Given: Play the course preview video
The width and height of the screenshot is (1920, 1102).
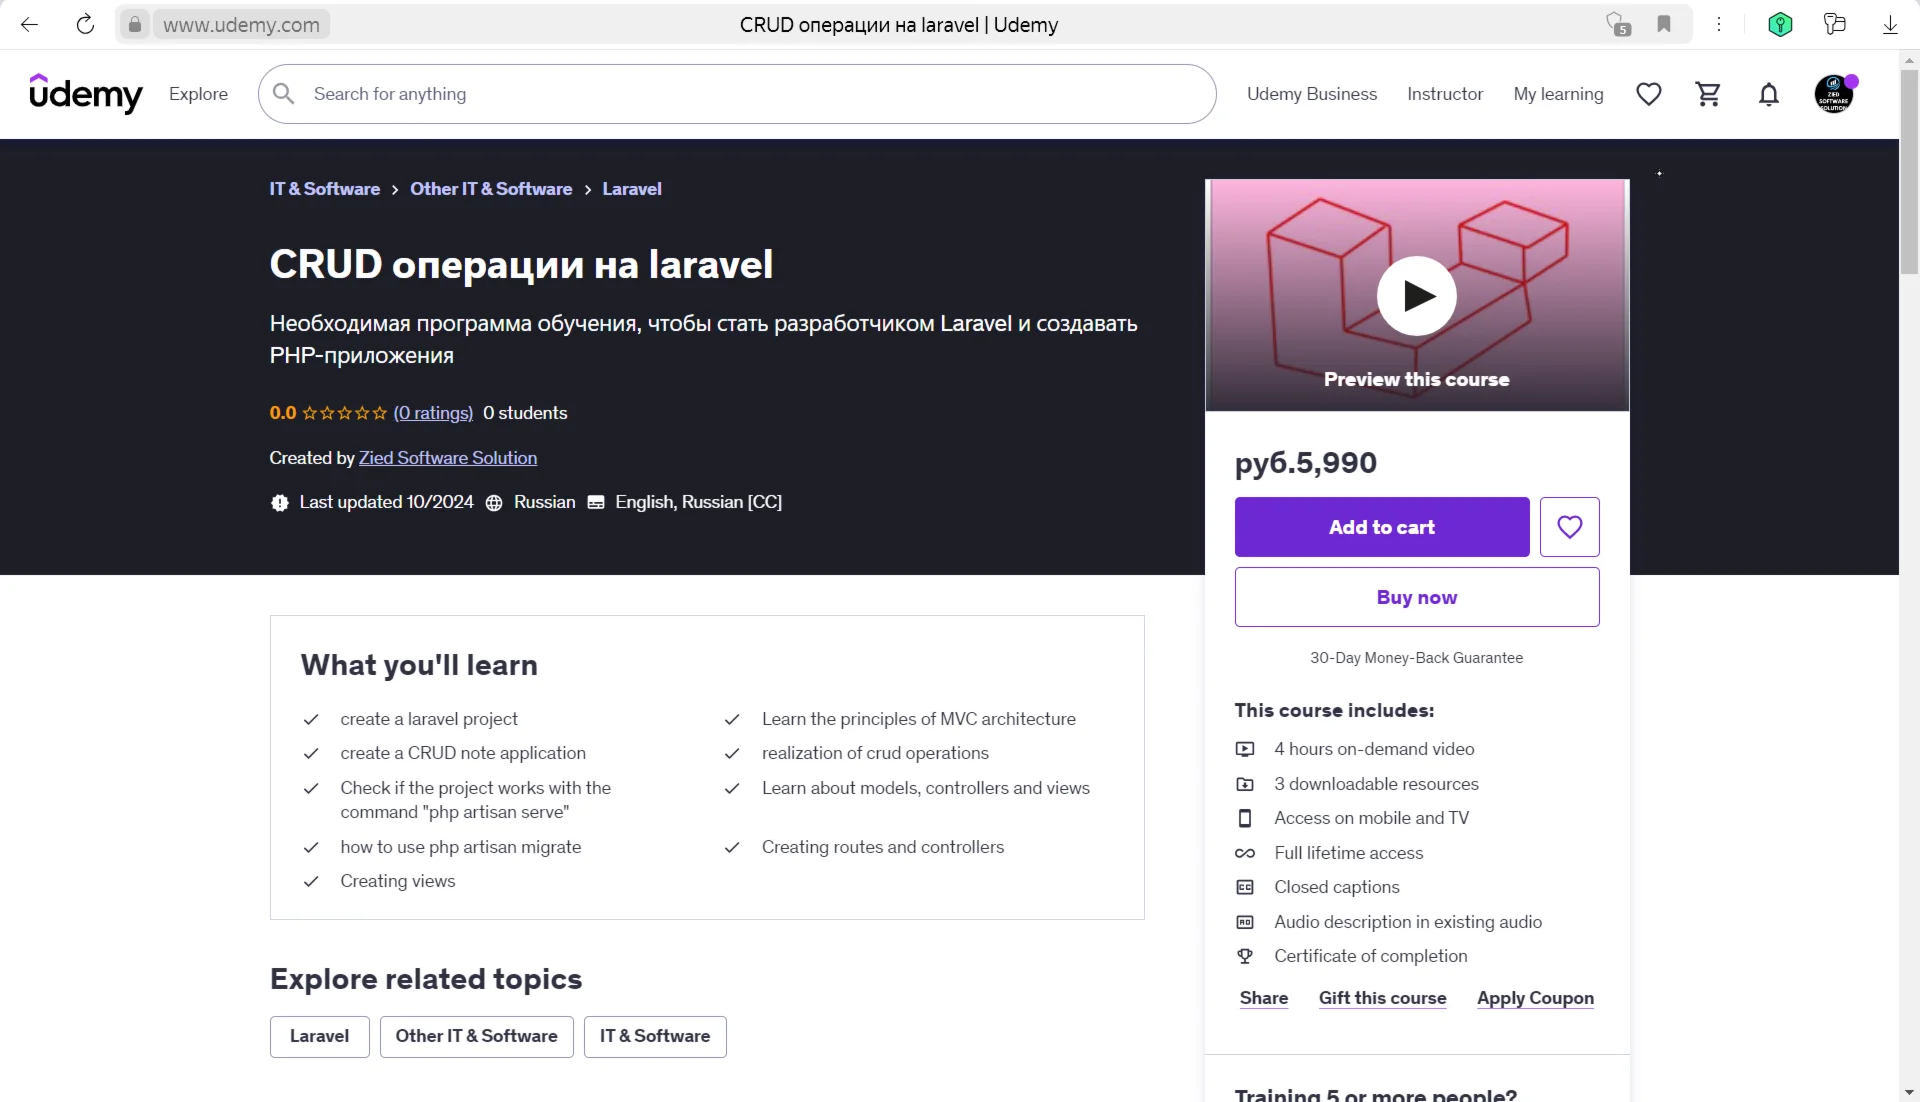Looking at the screenshot, I should click(x=1416, y=296).
